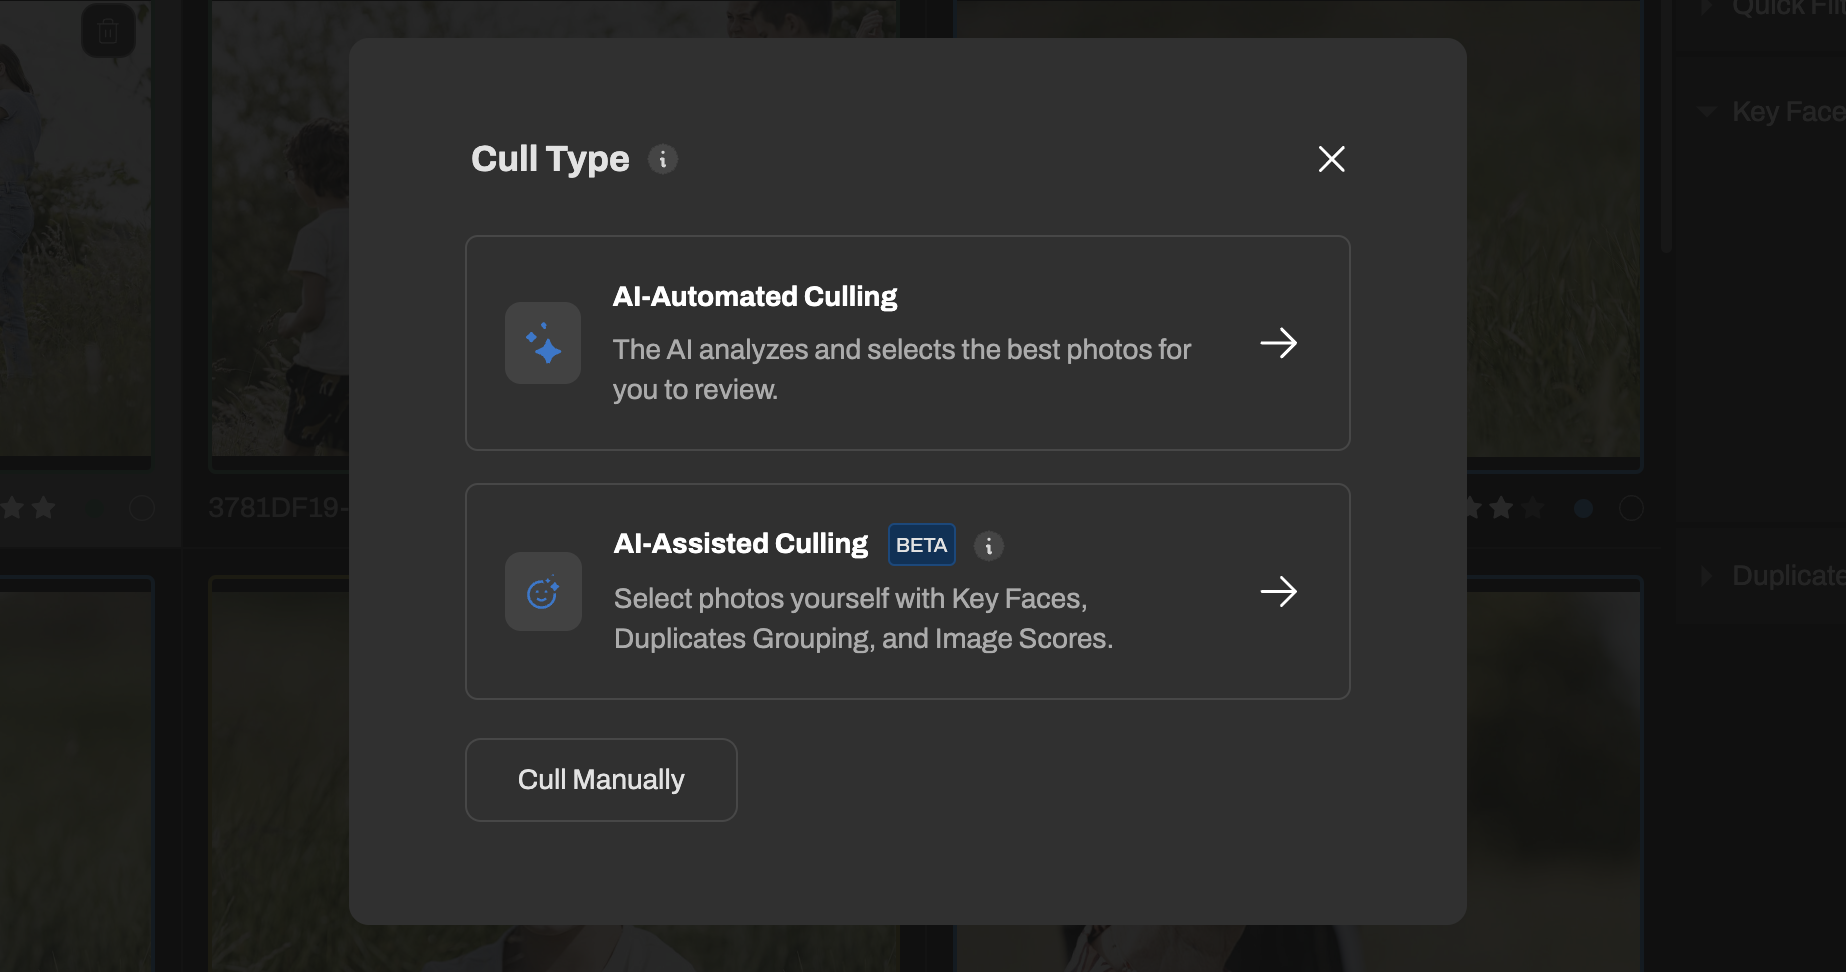Viewport: 1846px width, 972px height.
Task: Dismiss the Cull Type dialog with the X
Action: (1331, 159)
